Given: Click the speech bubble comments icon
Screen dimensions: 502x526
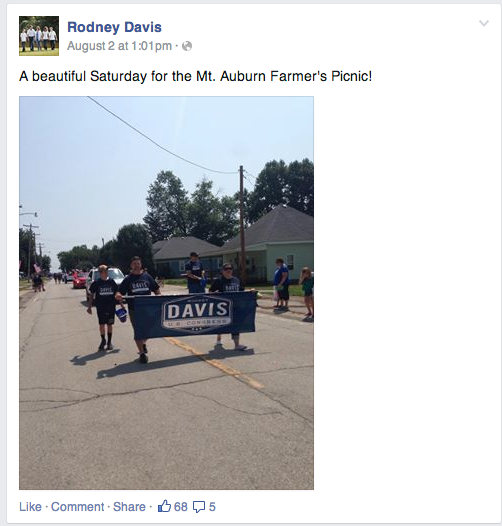Looking at the screenshot, I should pos(199,507).
